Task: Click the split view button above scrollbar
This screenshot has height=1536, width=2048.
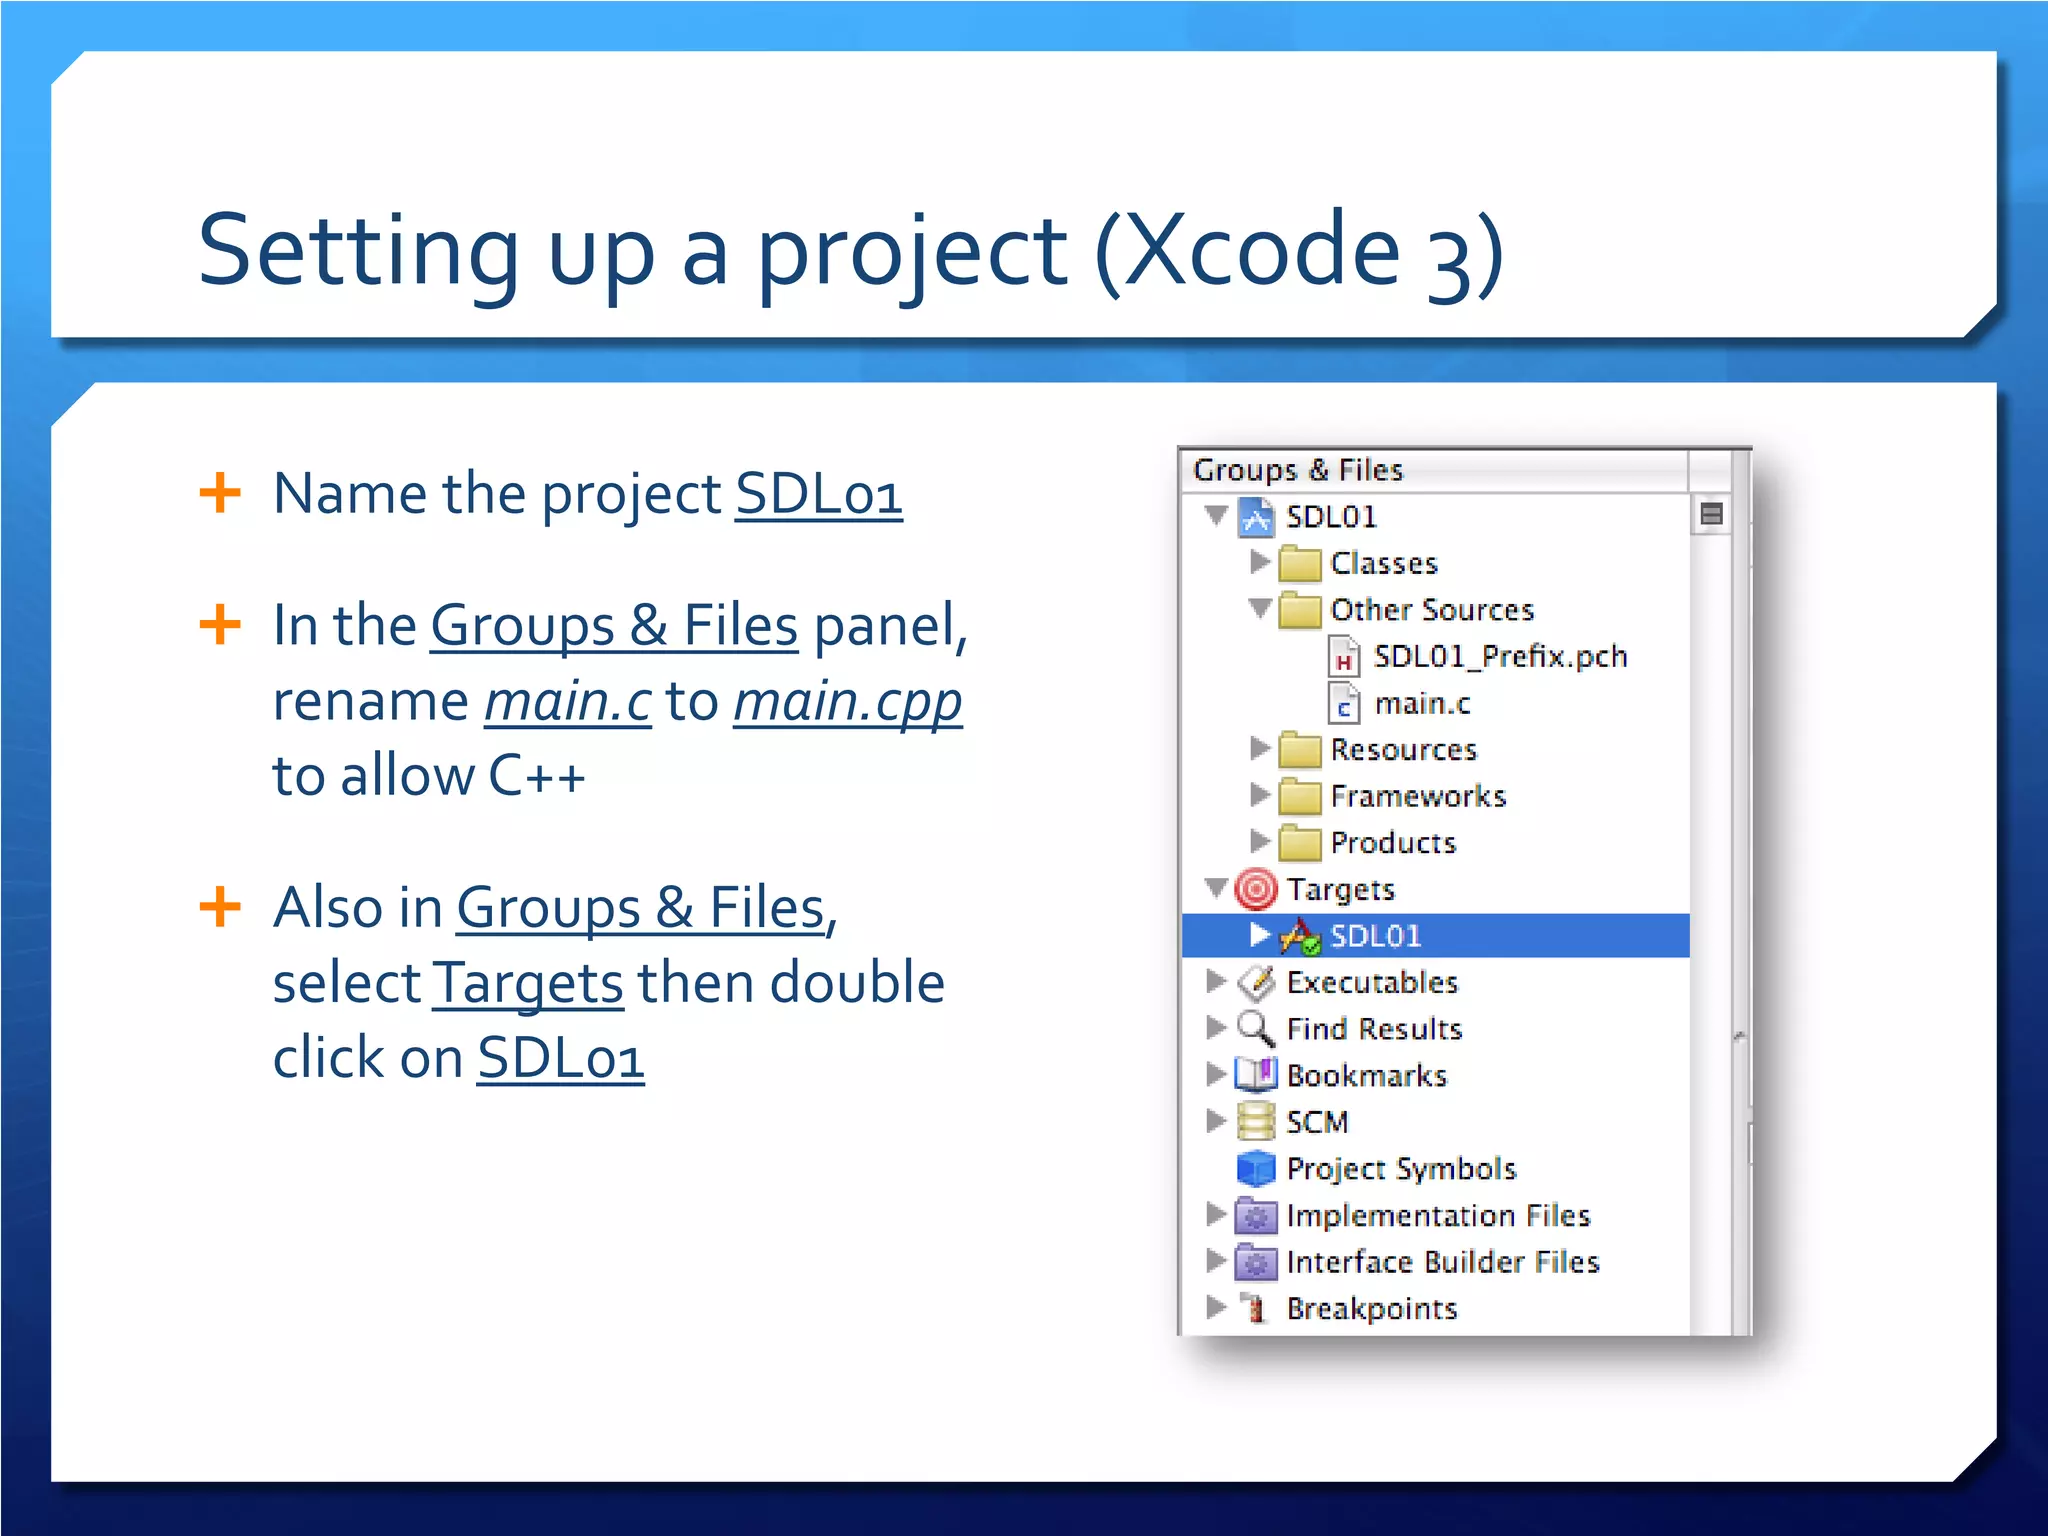Action: [x=1711, y=515]
